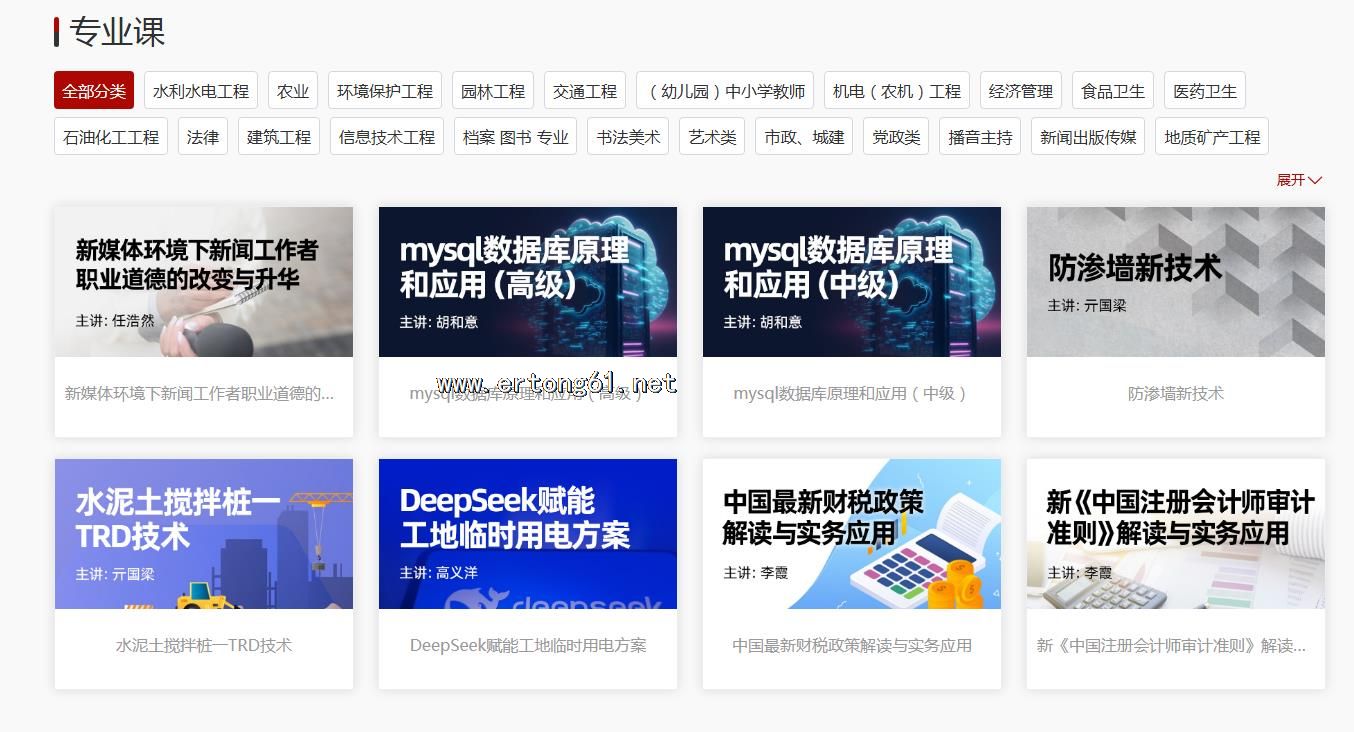Open the 水泥土搅拌桩—TRD技术 course thumbnail
Viewport: 1354px width, 732px height.
coord(204,534)
